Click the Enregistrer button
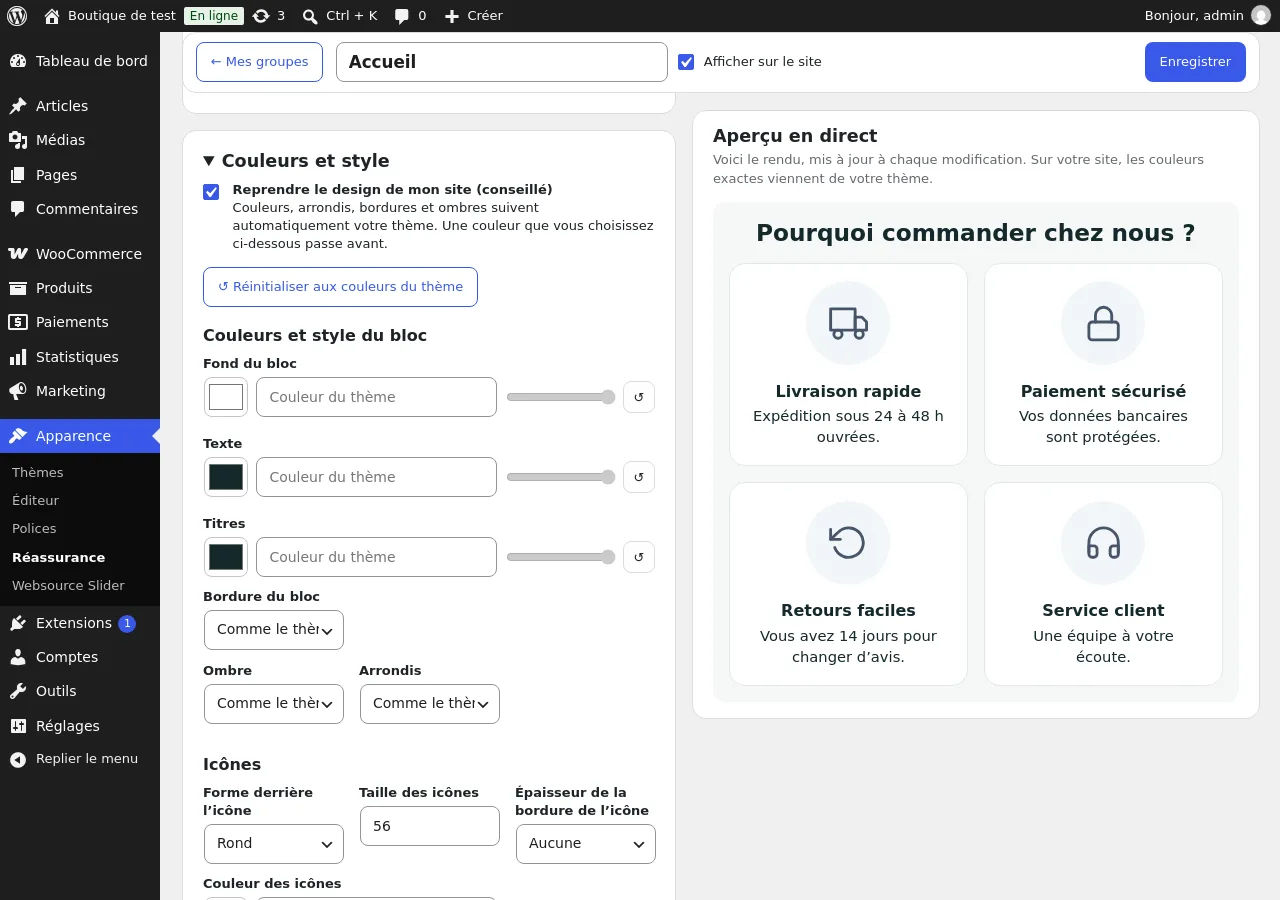This screenshot has width=1280, height=900. coord(1195,62)
